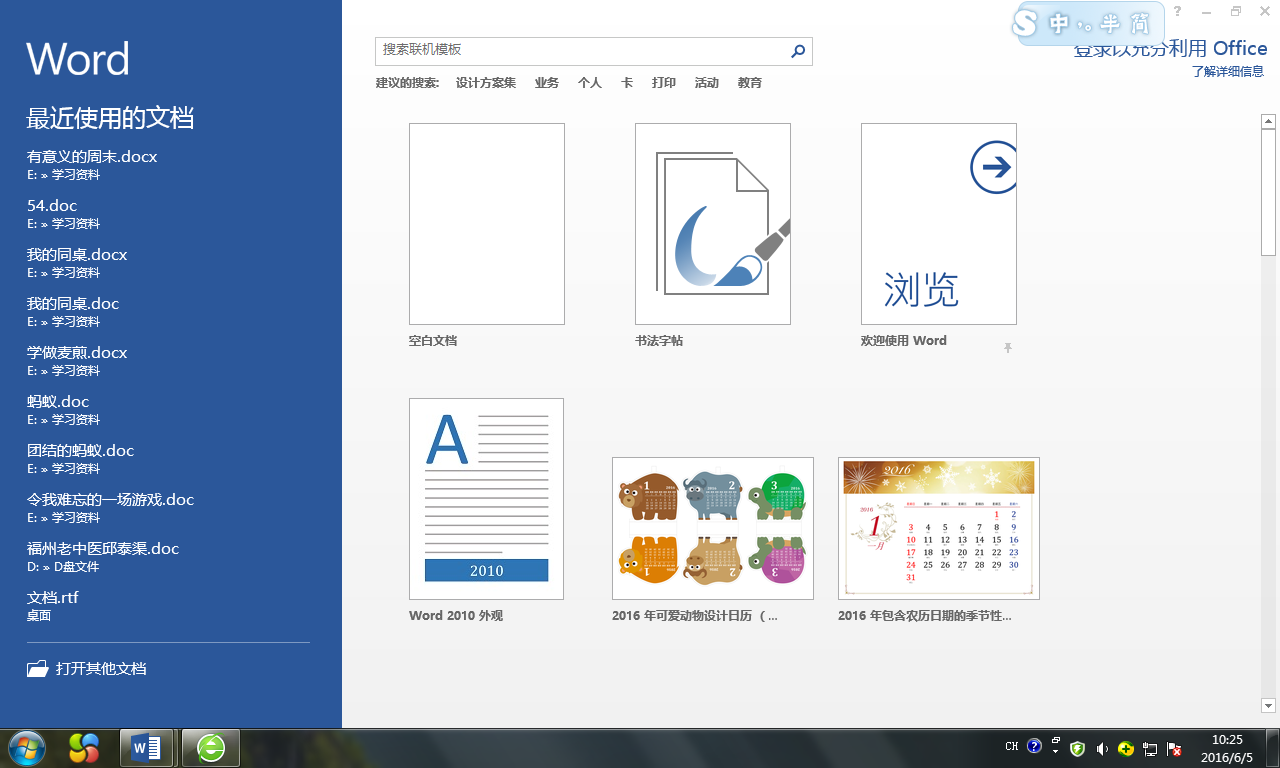
Task: Click the Word help question mark
Action: (x=1177, y=11)
